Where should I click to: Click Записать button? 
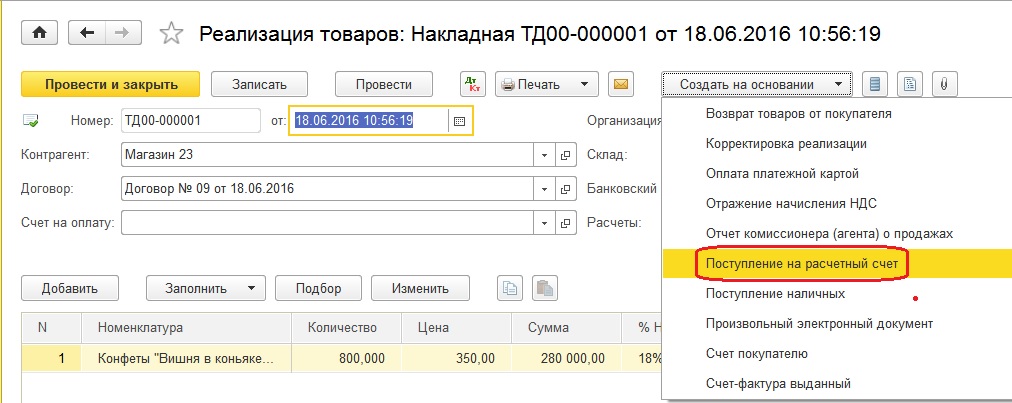tap(259, 85)
